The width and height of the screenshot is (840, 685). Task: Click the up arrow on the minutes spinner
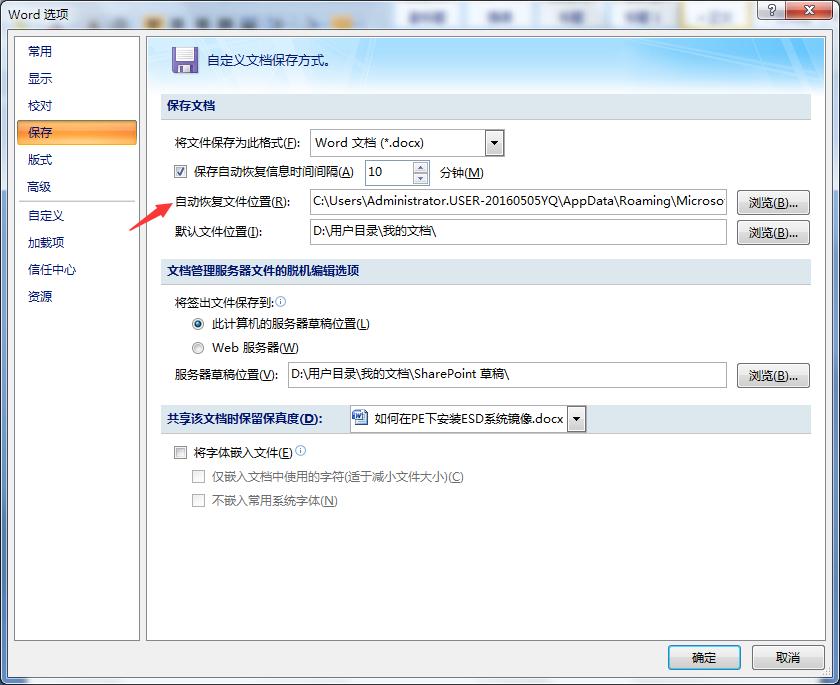tap(420, 166)
